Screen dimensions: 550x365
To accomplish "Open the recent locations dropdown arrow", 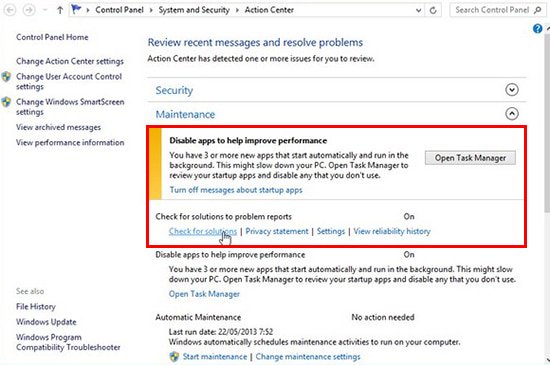I will [x=45, y=10].
